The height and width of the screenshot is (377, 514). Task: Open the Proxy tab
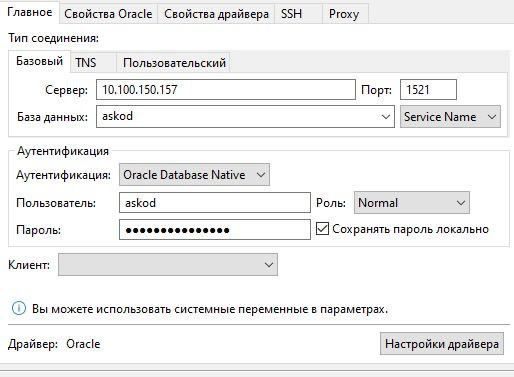click(345, 14)
